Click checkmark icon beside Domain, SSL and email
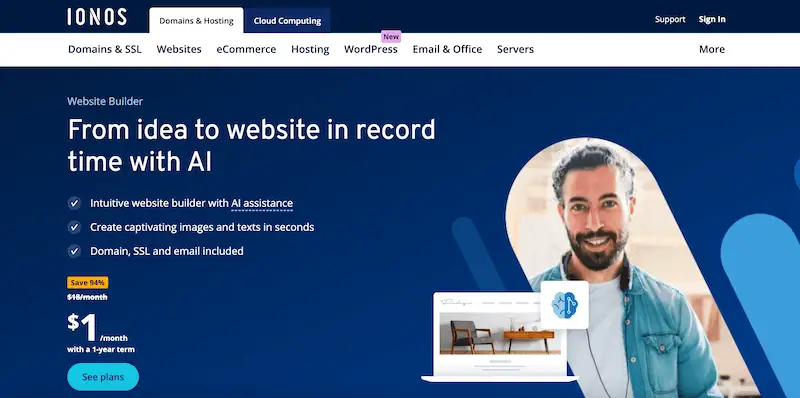Viewport: 800px width, 398px height. (x=74, y=251)
